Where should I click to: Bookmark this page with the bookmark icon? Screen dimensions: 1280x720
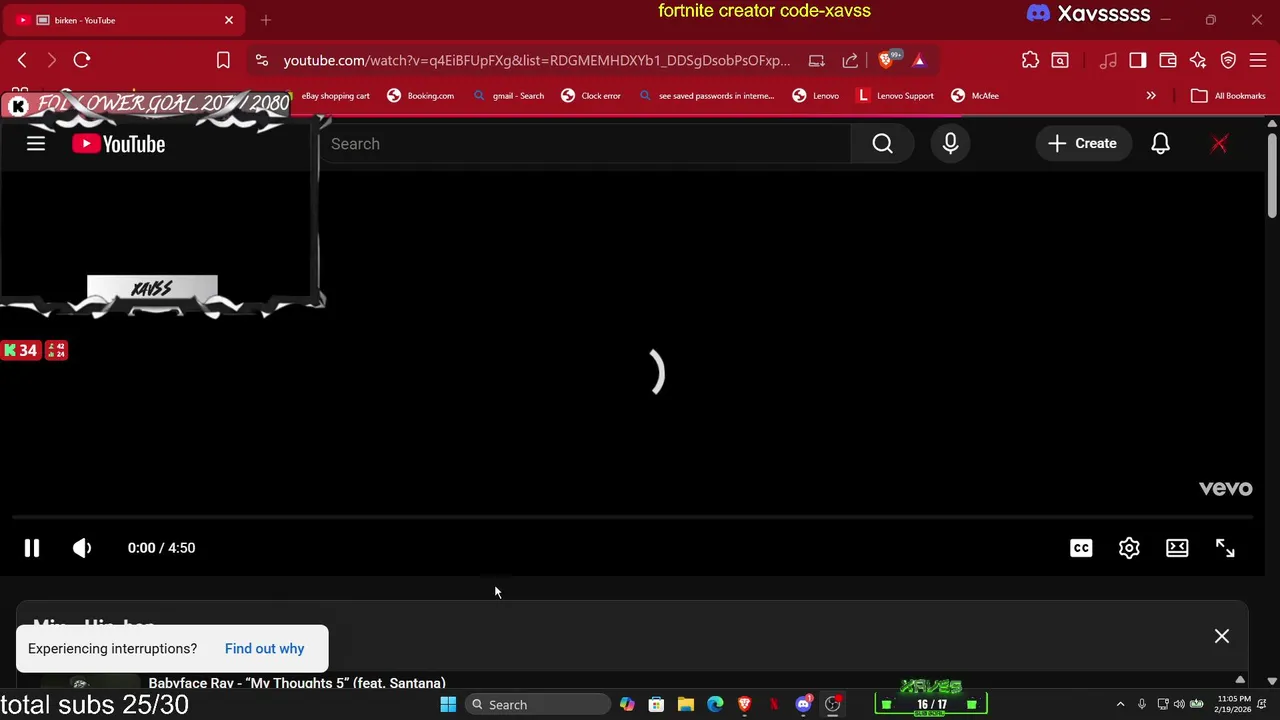pyautogui.click(x=223, y=60)
